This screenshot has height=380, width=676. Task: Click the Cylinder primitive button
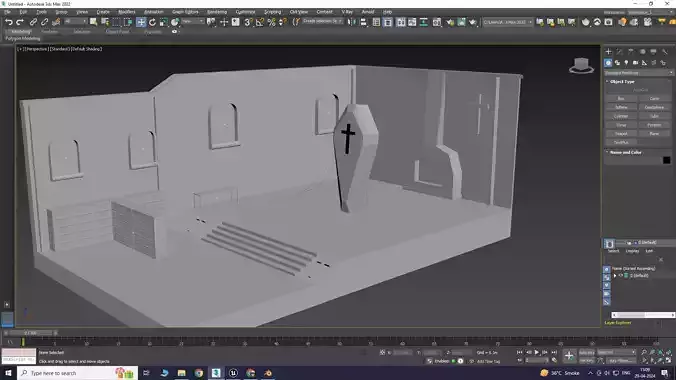click(x=621, y=116)
